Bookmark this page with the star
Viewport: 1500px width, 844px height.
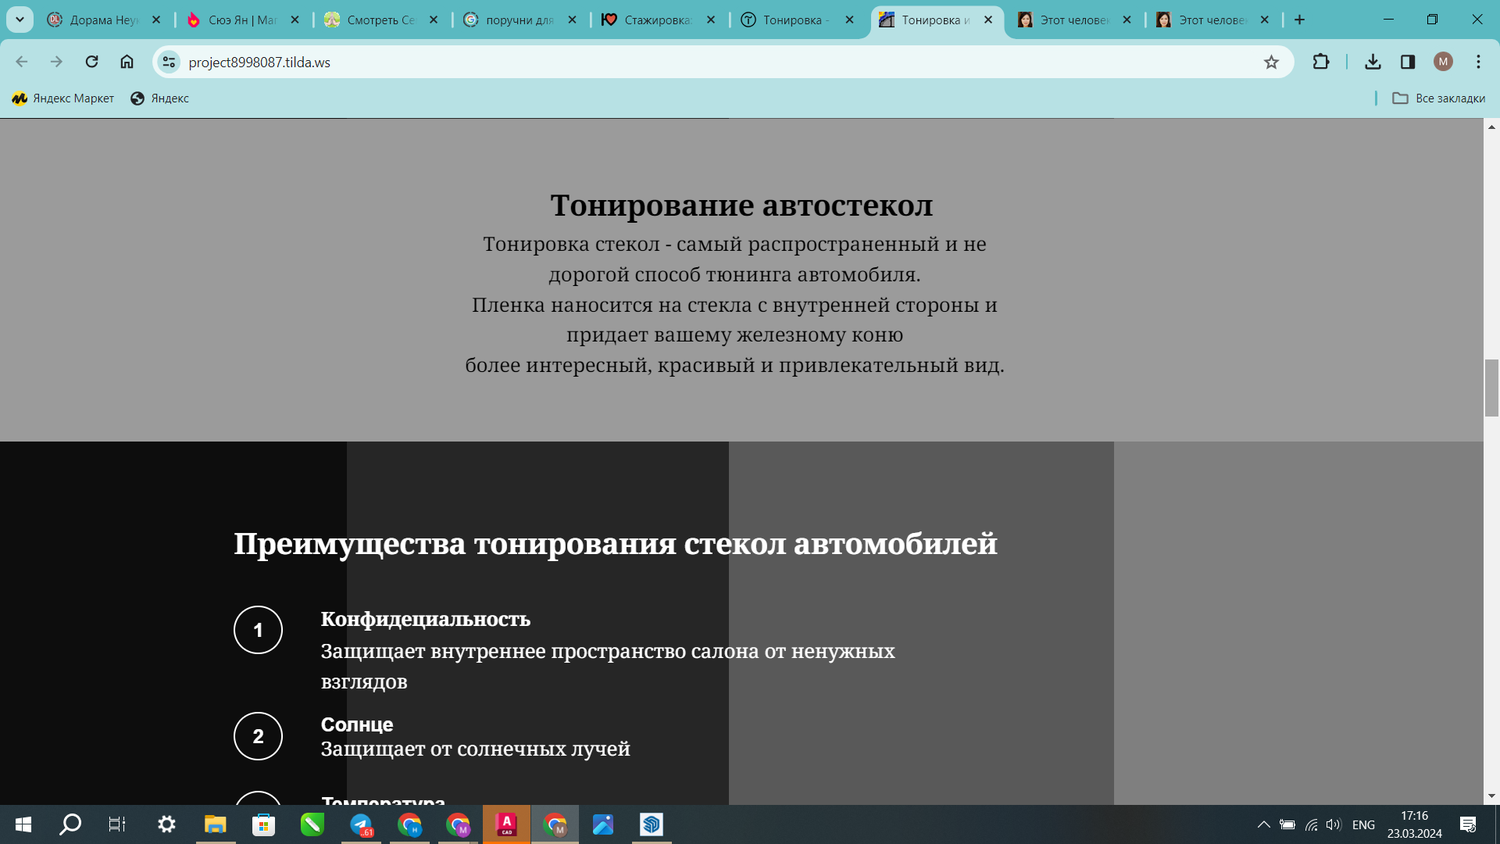1271,62
